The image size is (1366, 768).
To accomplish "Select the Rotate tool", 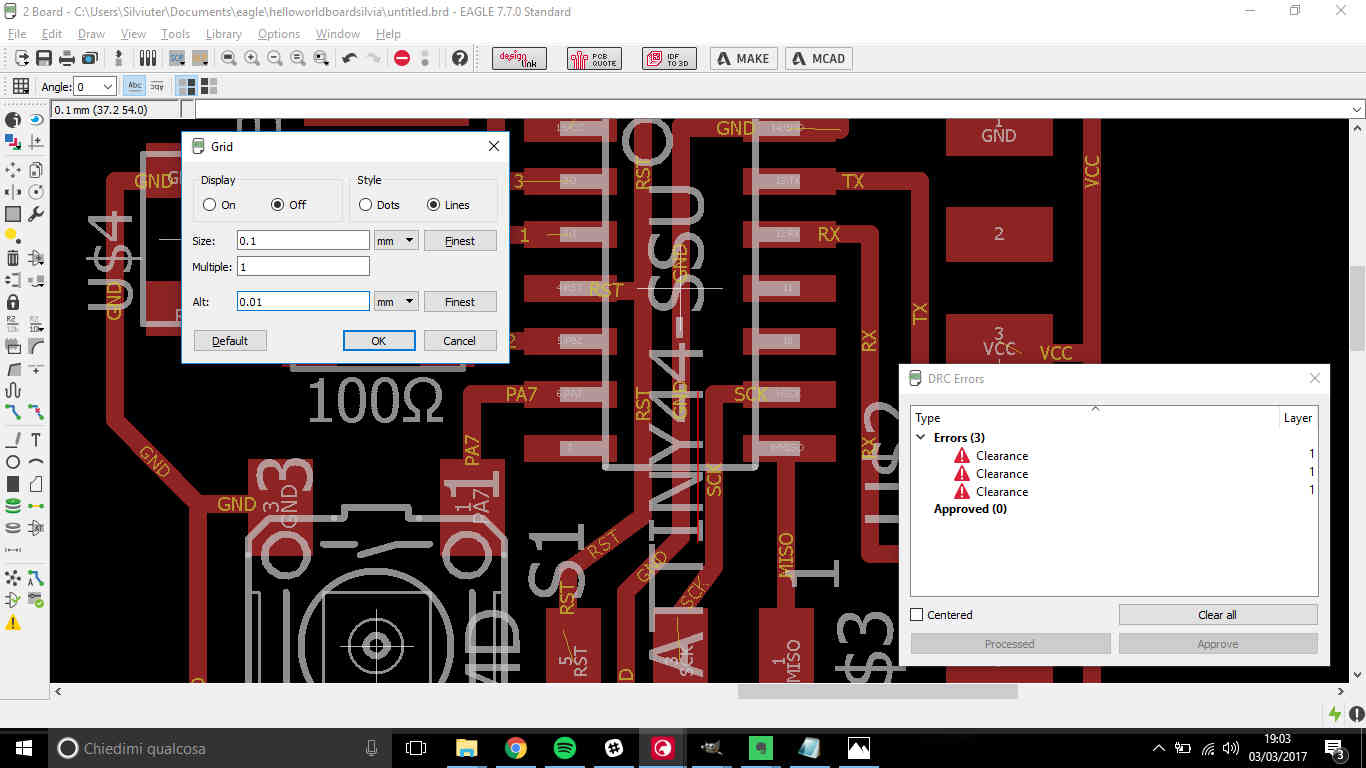I will click(x=36, y=192).
